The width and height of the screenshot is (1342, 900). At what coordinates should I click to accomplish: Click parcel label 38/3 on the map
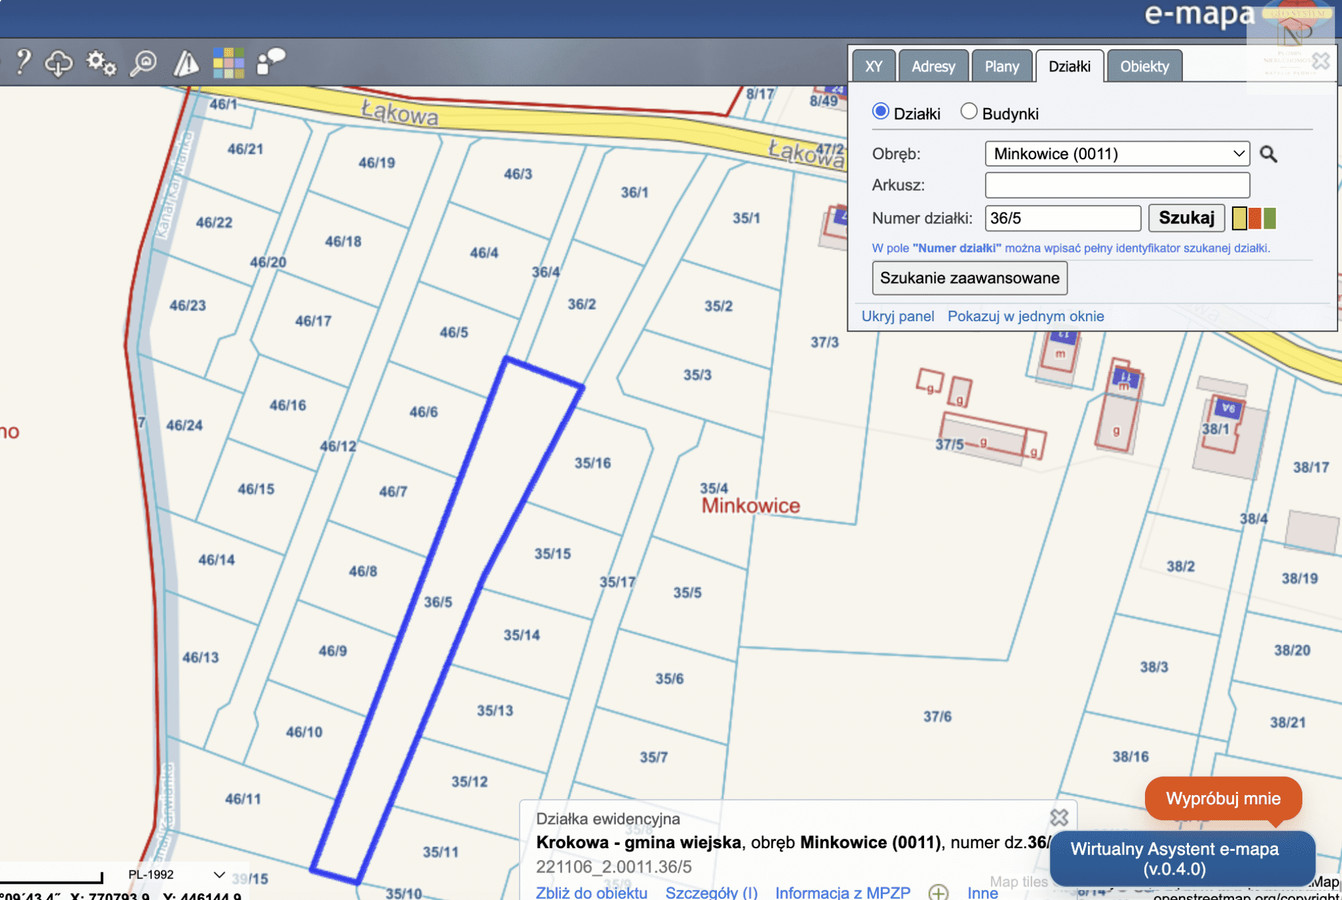(x=1154, y=666)
